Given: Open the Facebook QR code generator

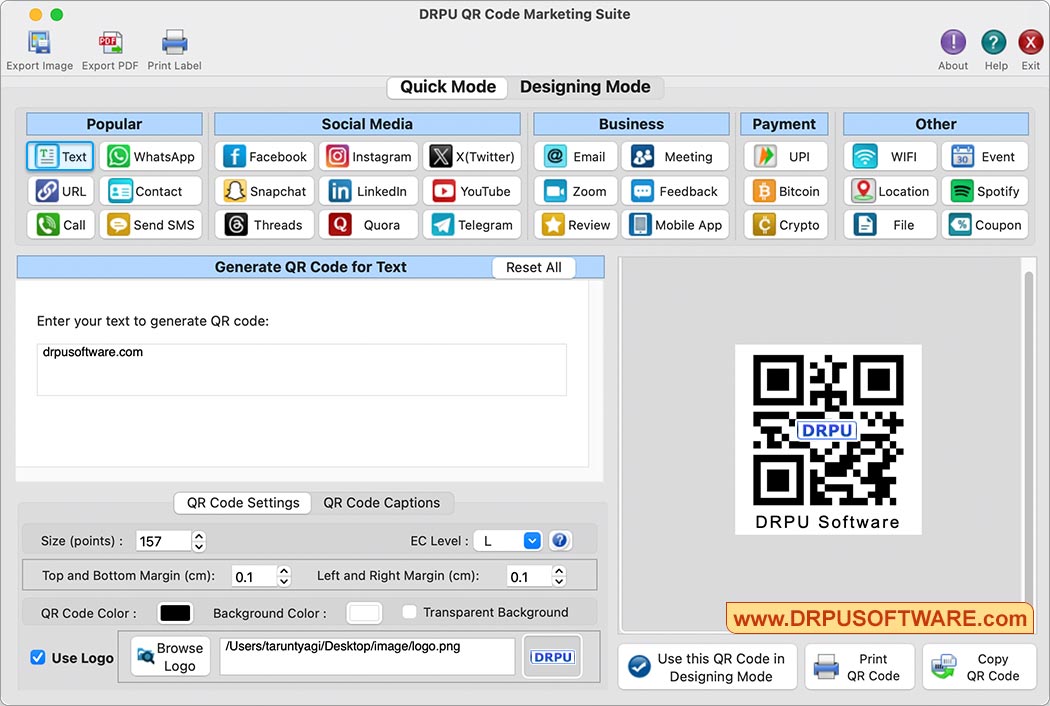Looking at the screenshot, I should tap(264, 156).
